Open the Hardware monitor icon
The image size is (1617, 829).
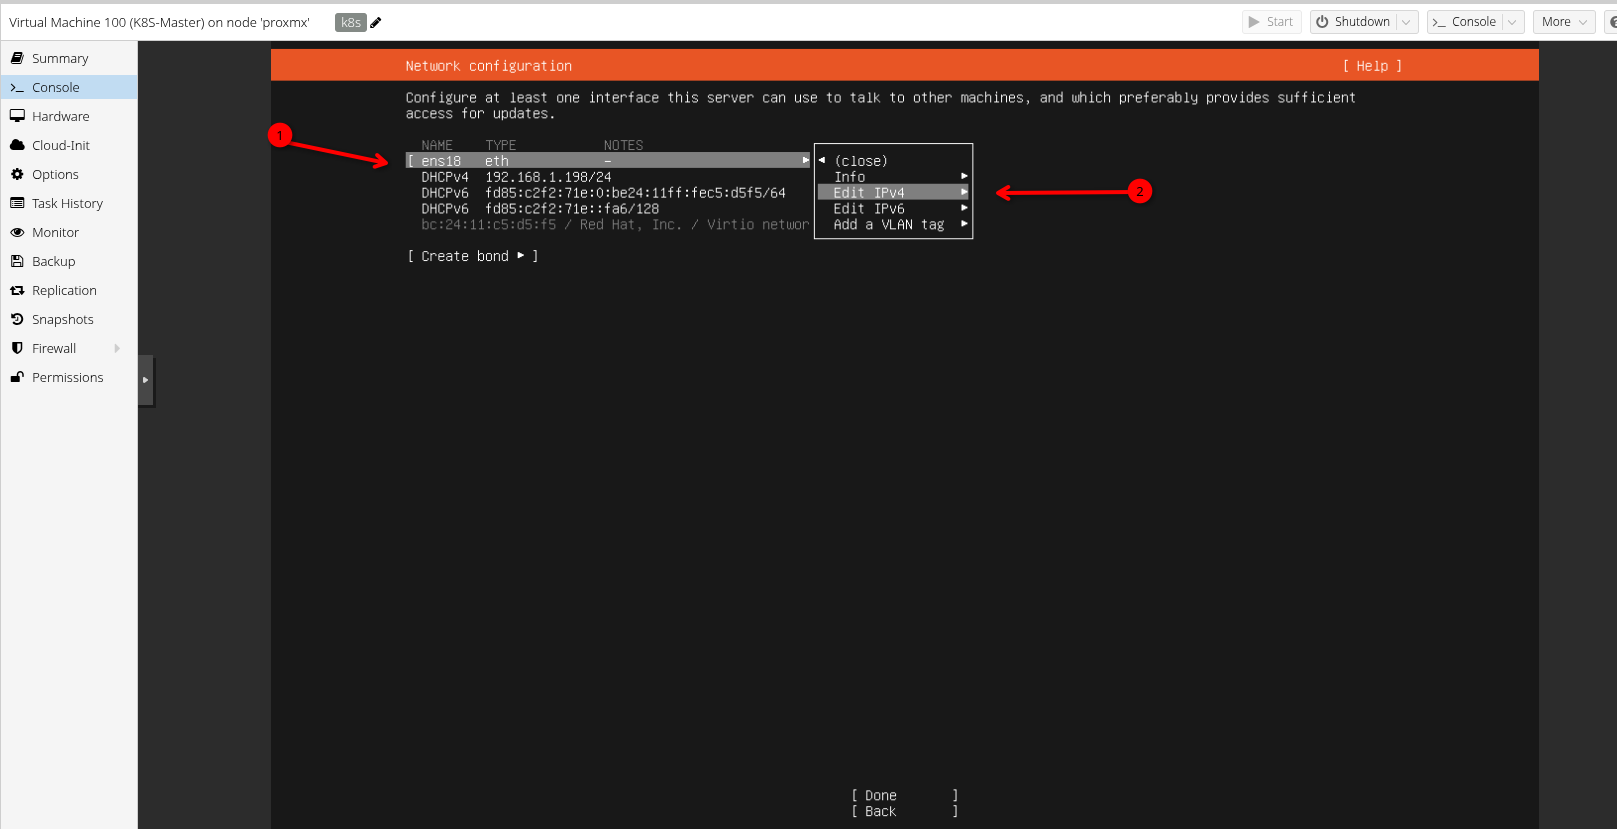point(17,116)
